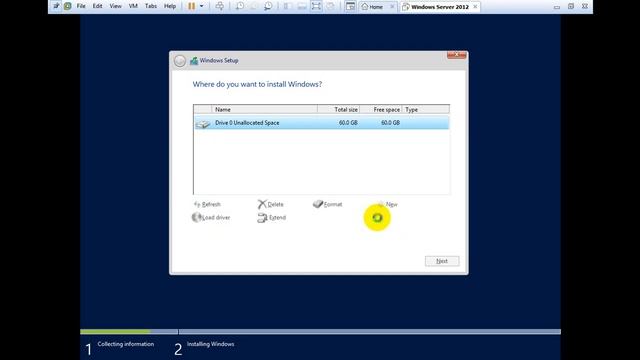The image size is (640, 360).
Task: Click the take snapshot clock icon
Action: point(240,6)
